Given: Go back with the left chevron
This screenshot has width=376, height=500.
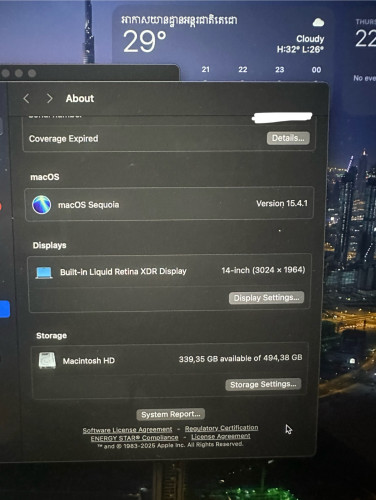Looking at the screenshot, I should pos(26,98).
